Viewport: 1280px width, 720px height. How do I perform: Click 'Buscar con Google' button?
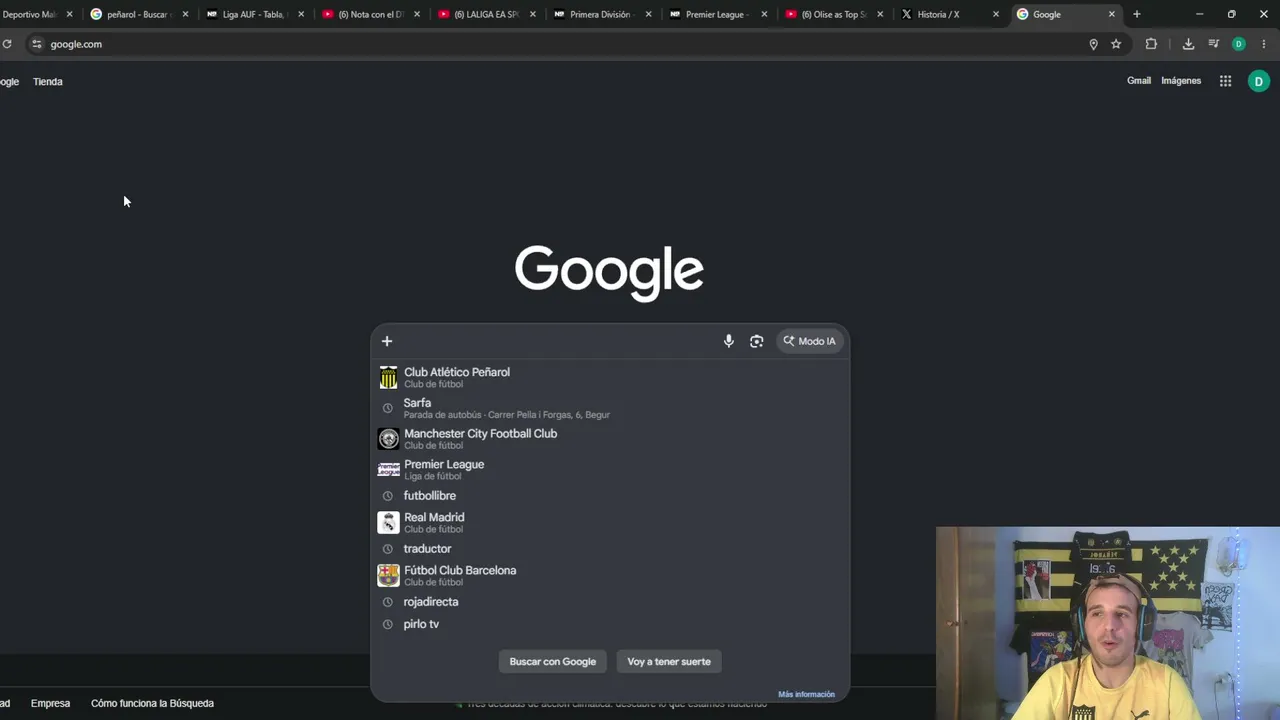pyautogui.click(x=553, y=661)
